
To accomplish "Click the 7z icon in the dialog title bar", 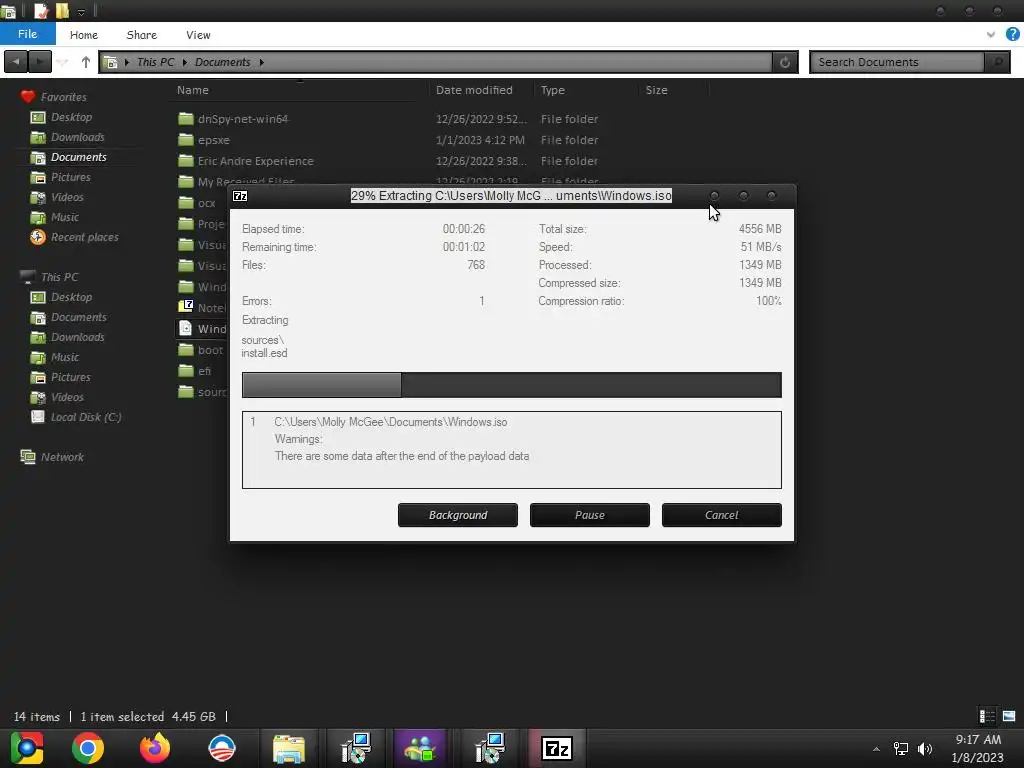I will [x=240, y=196].
